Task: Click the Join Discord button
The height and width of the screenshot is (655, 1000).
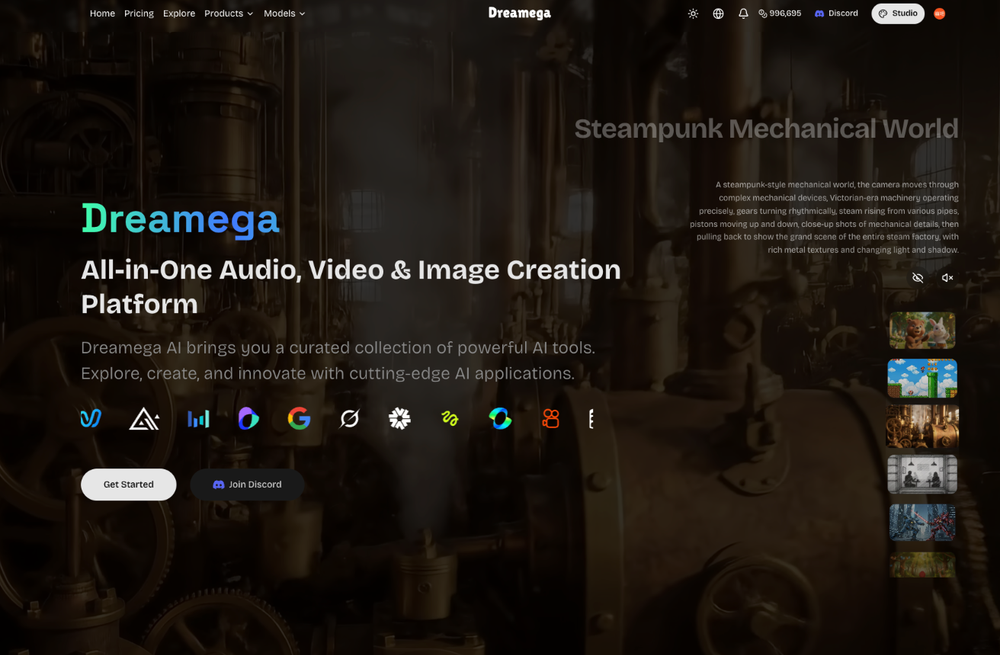Action: coord(247,485)
